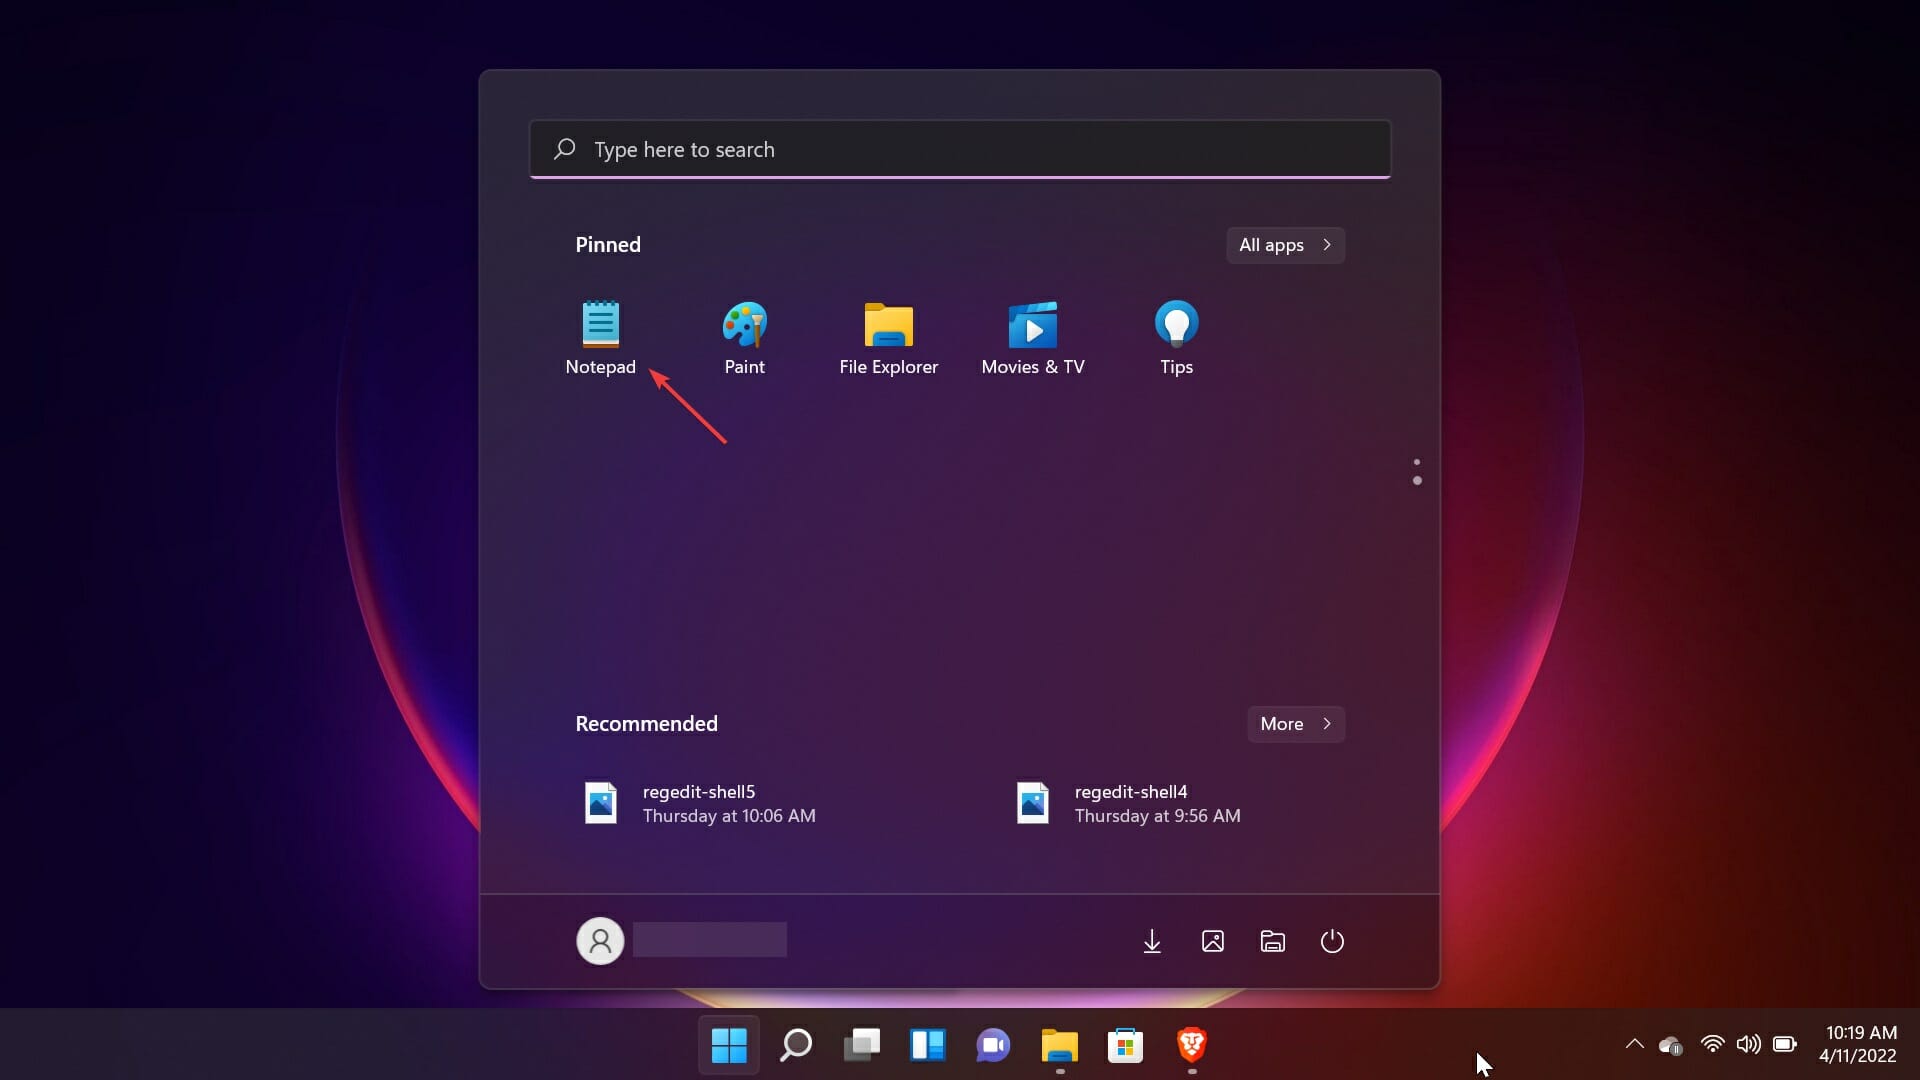Open Task View on the taskbar
The height and width of the screenshot is (1080, 1920).
[861, 1045]
